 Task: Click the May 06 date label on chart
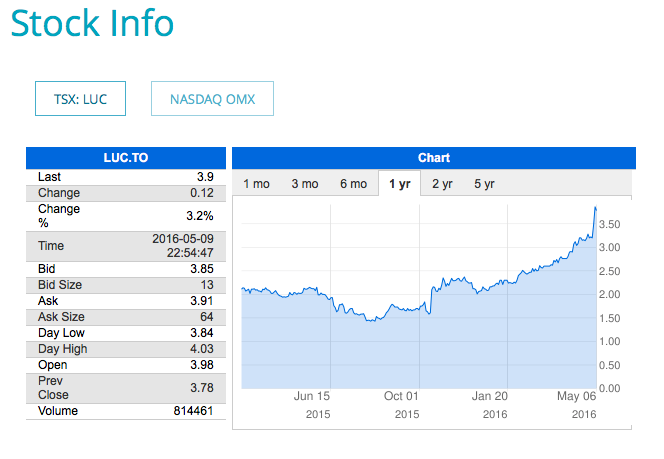[x=577, y=396]
